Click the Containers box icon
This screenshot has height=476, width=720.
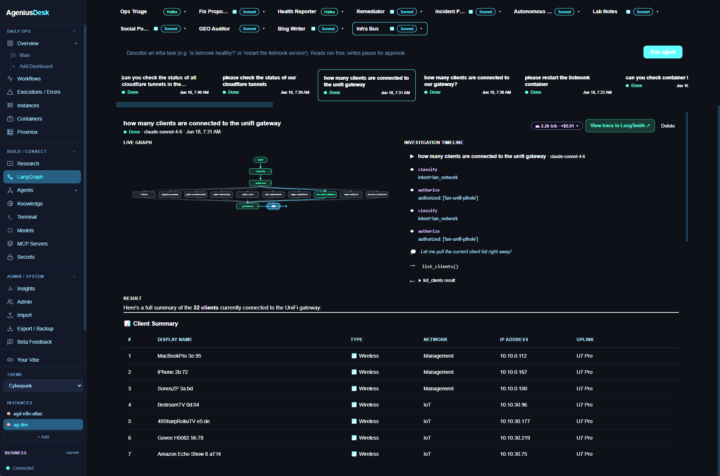coord(10,118)
